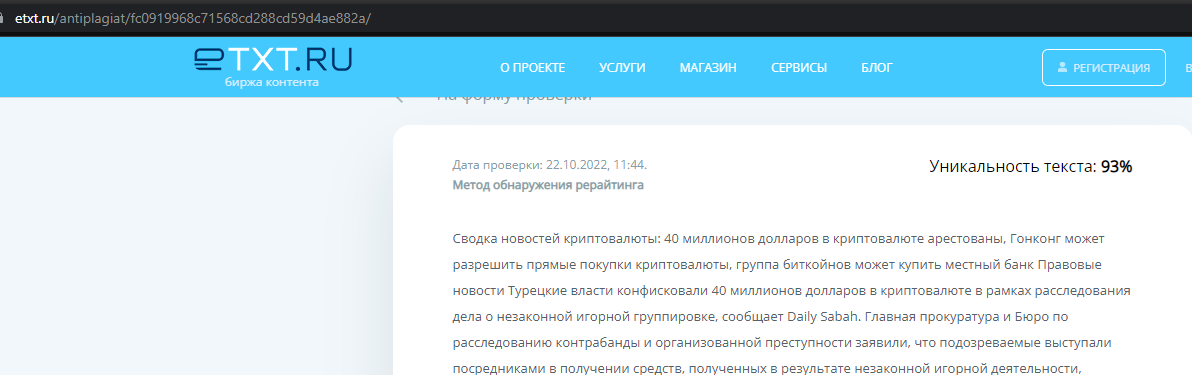Click the browser address bar URL

pyautogui.click(x=193, y=18)
